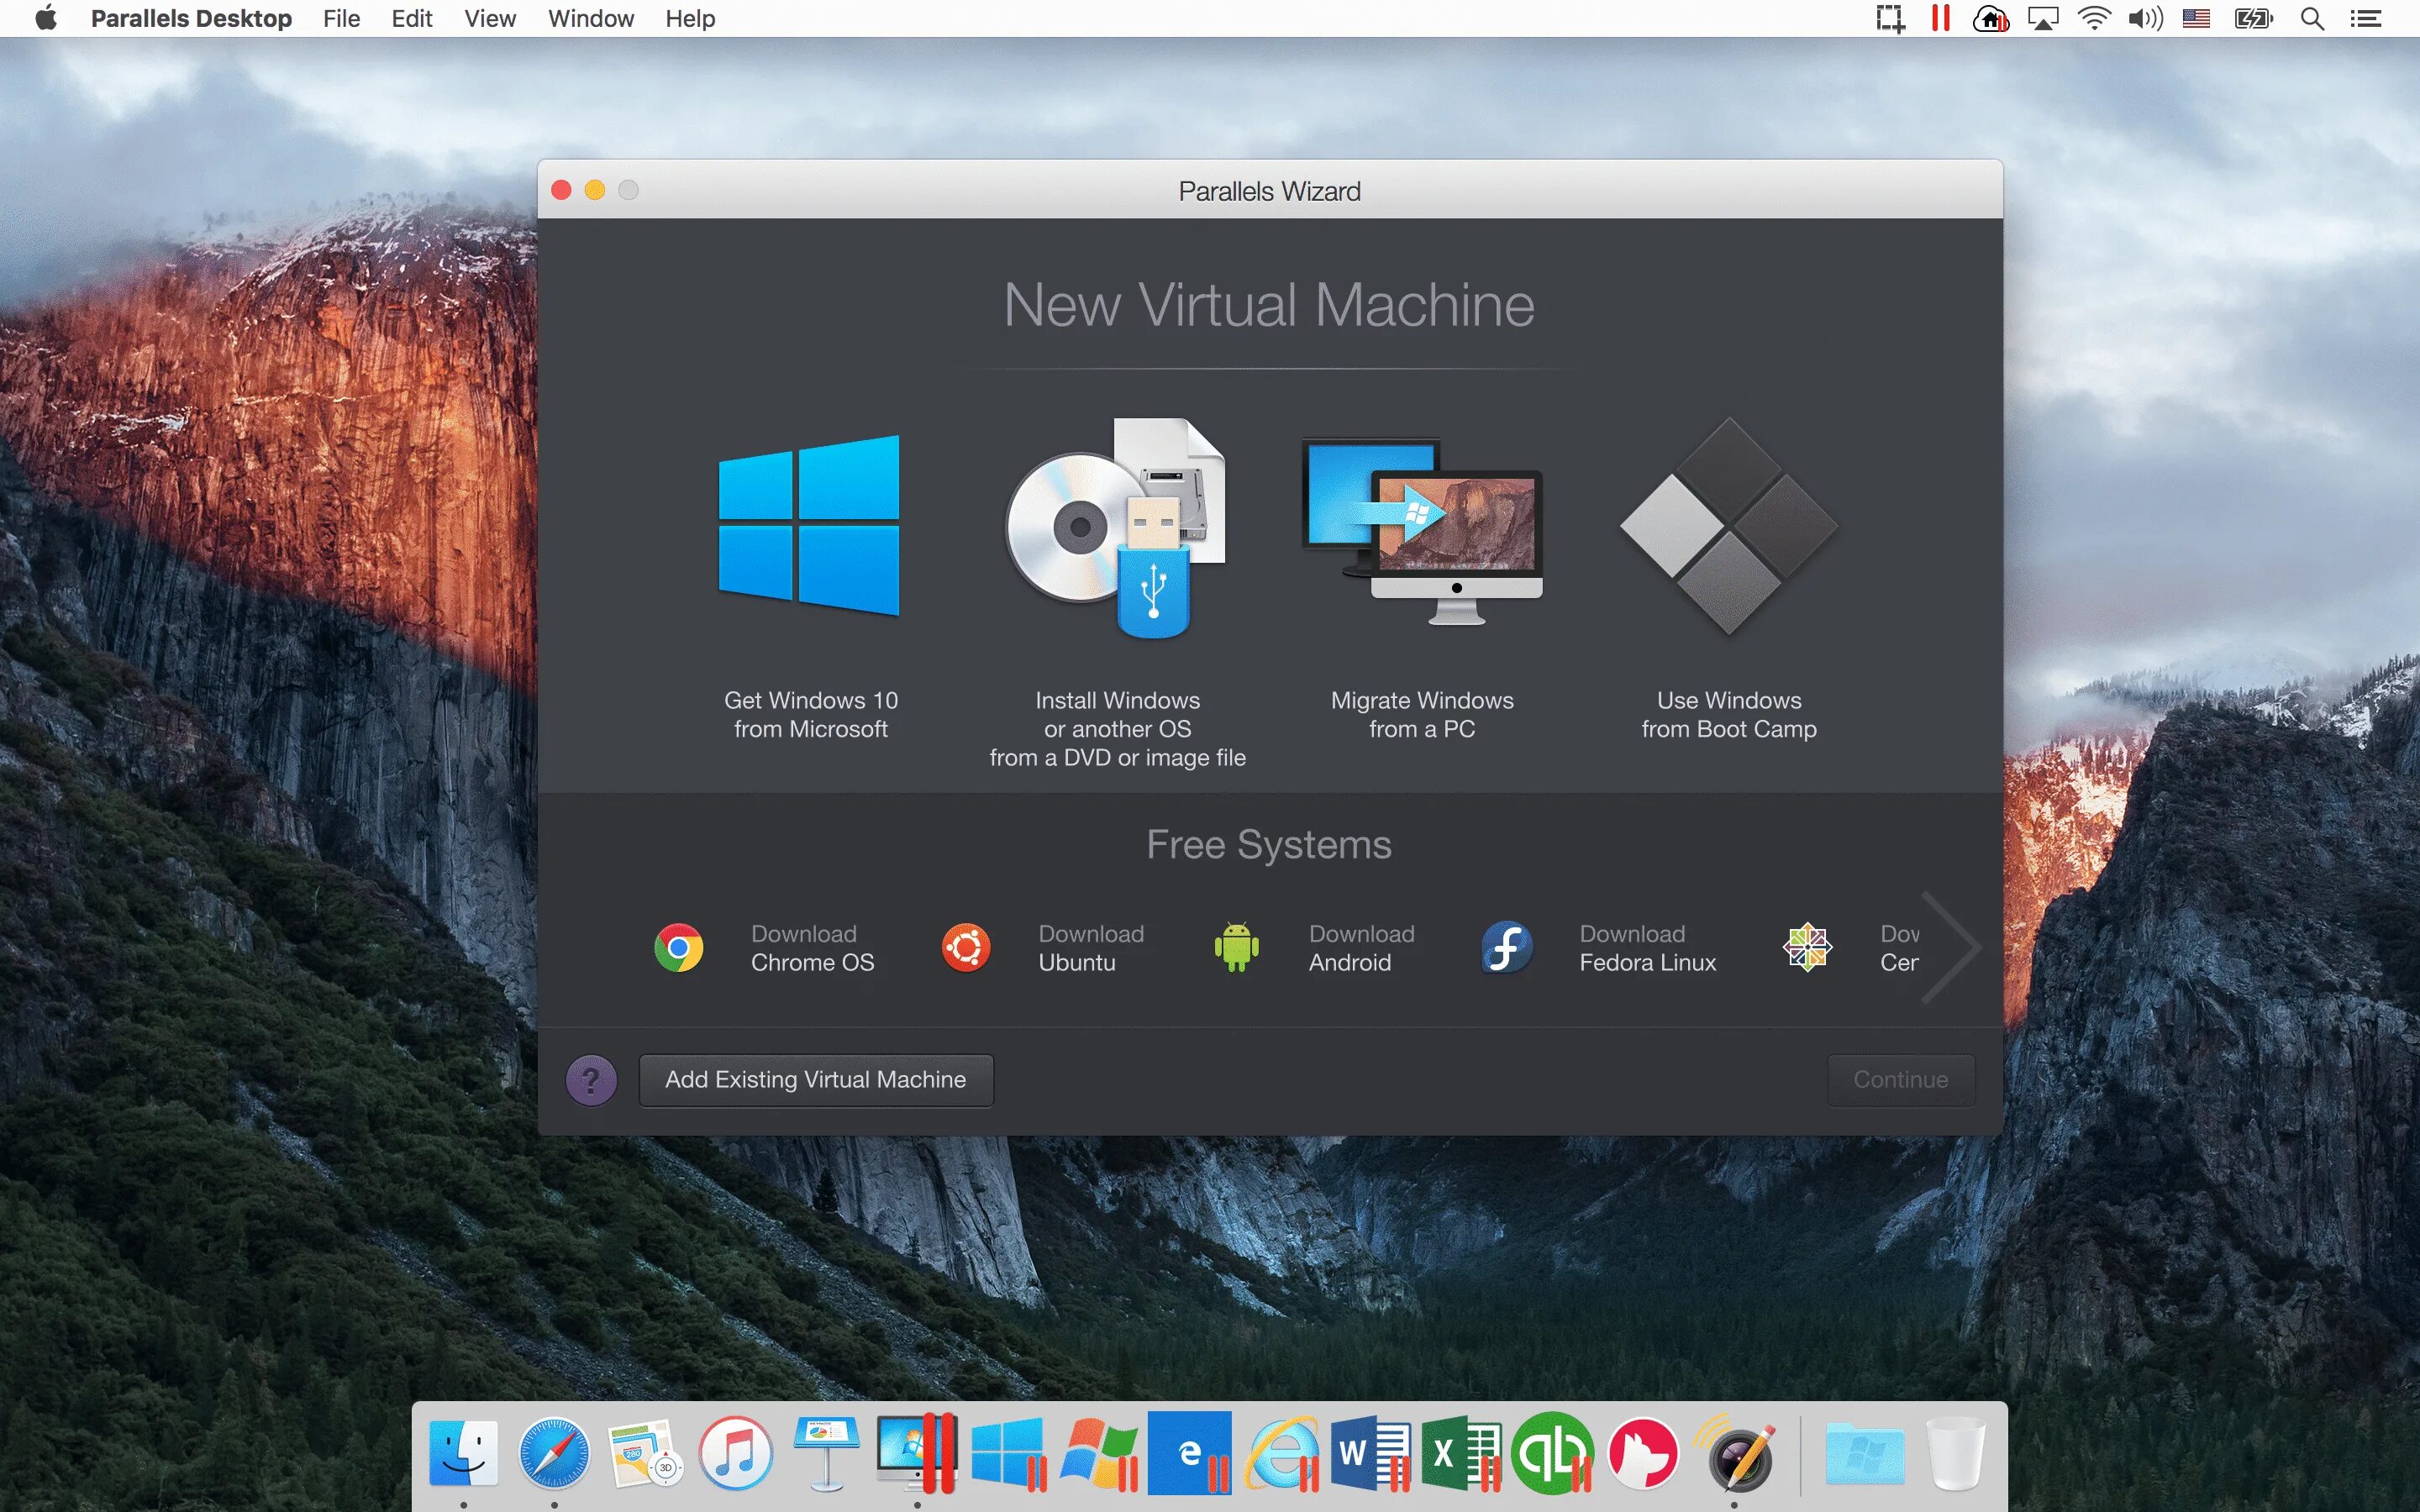Screen dimensions: 2420x1512
Task: Click Migrate Windows from a PC icon
Action: click(1420, 522)
